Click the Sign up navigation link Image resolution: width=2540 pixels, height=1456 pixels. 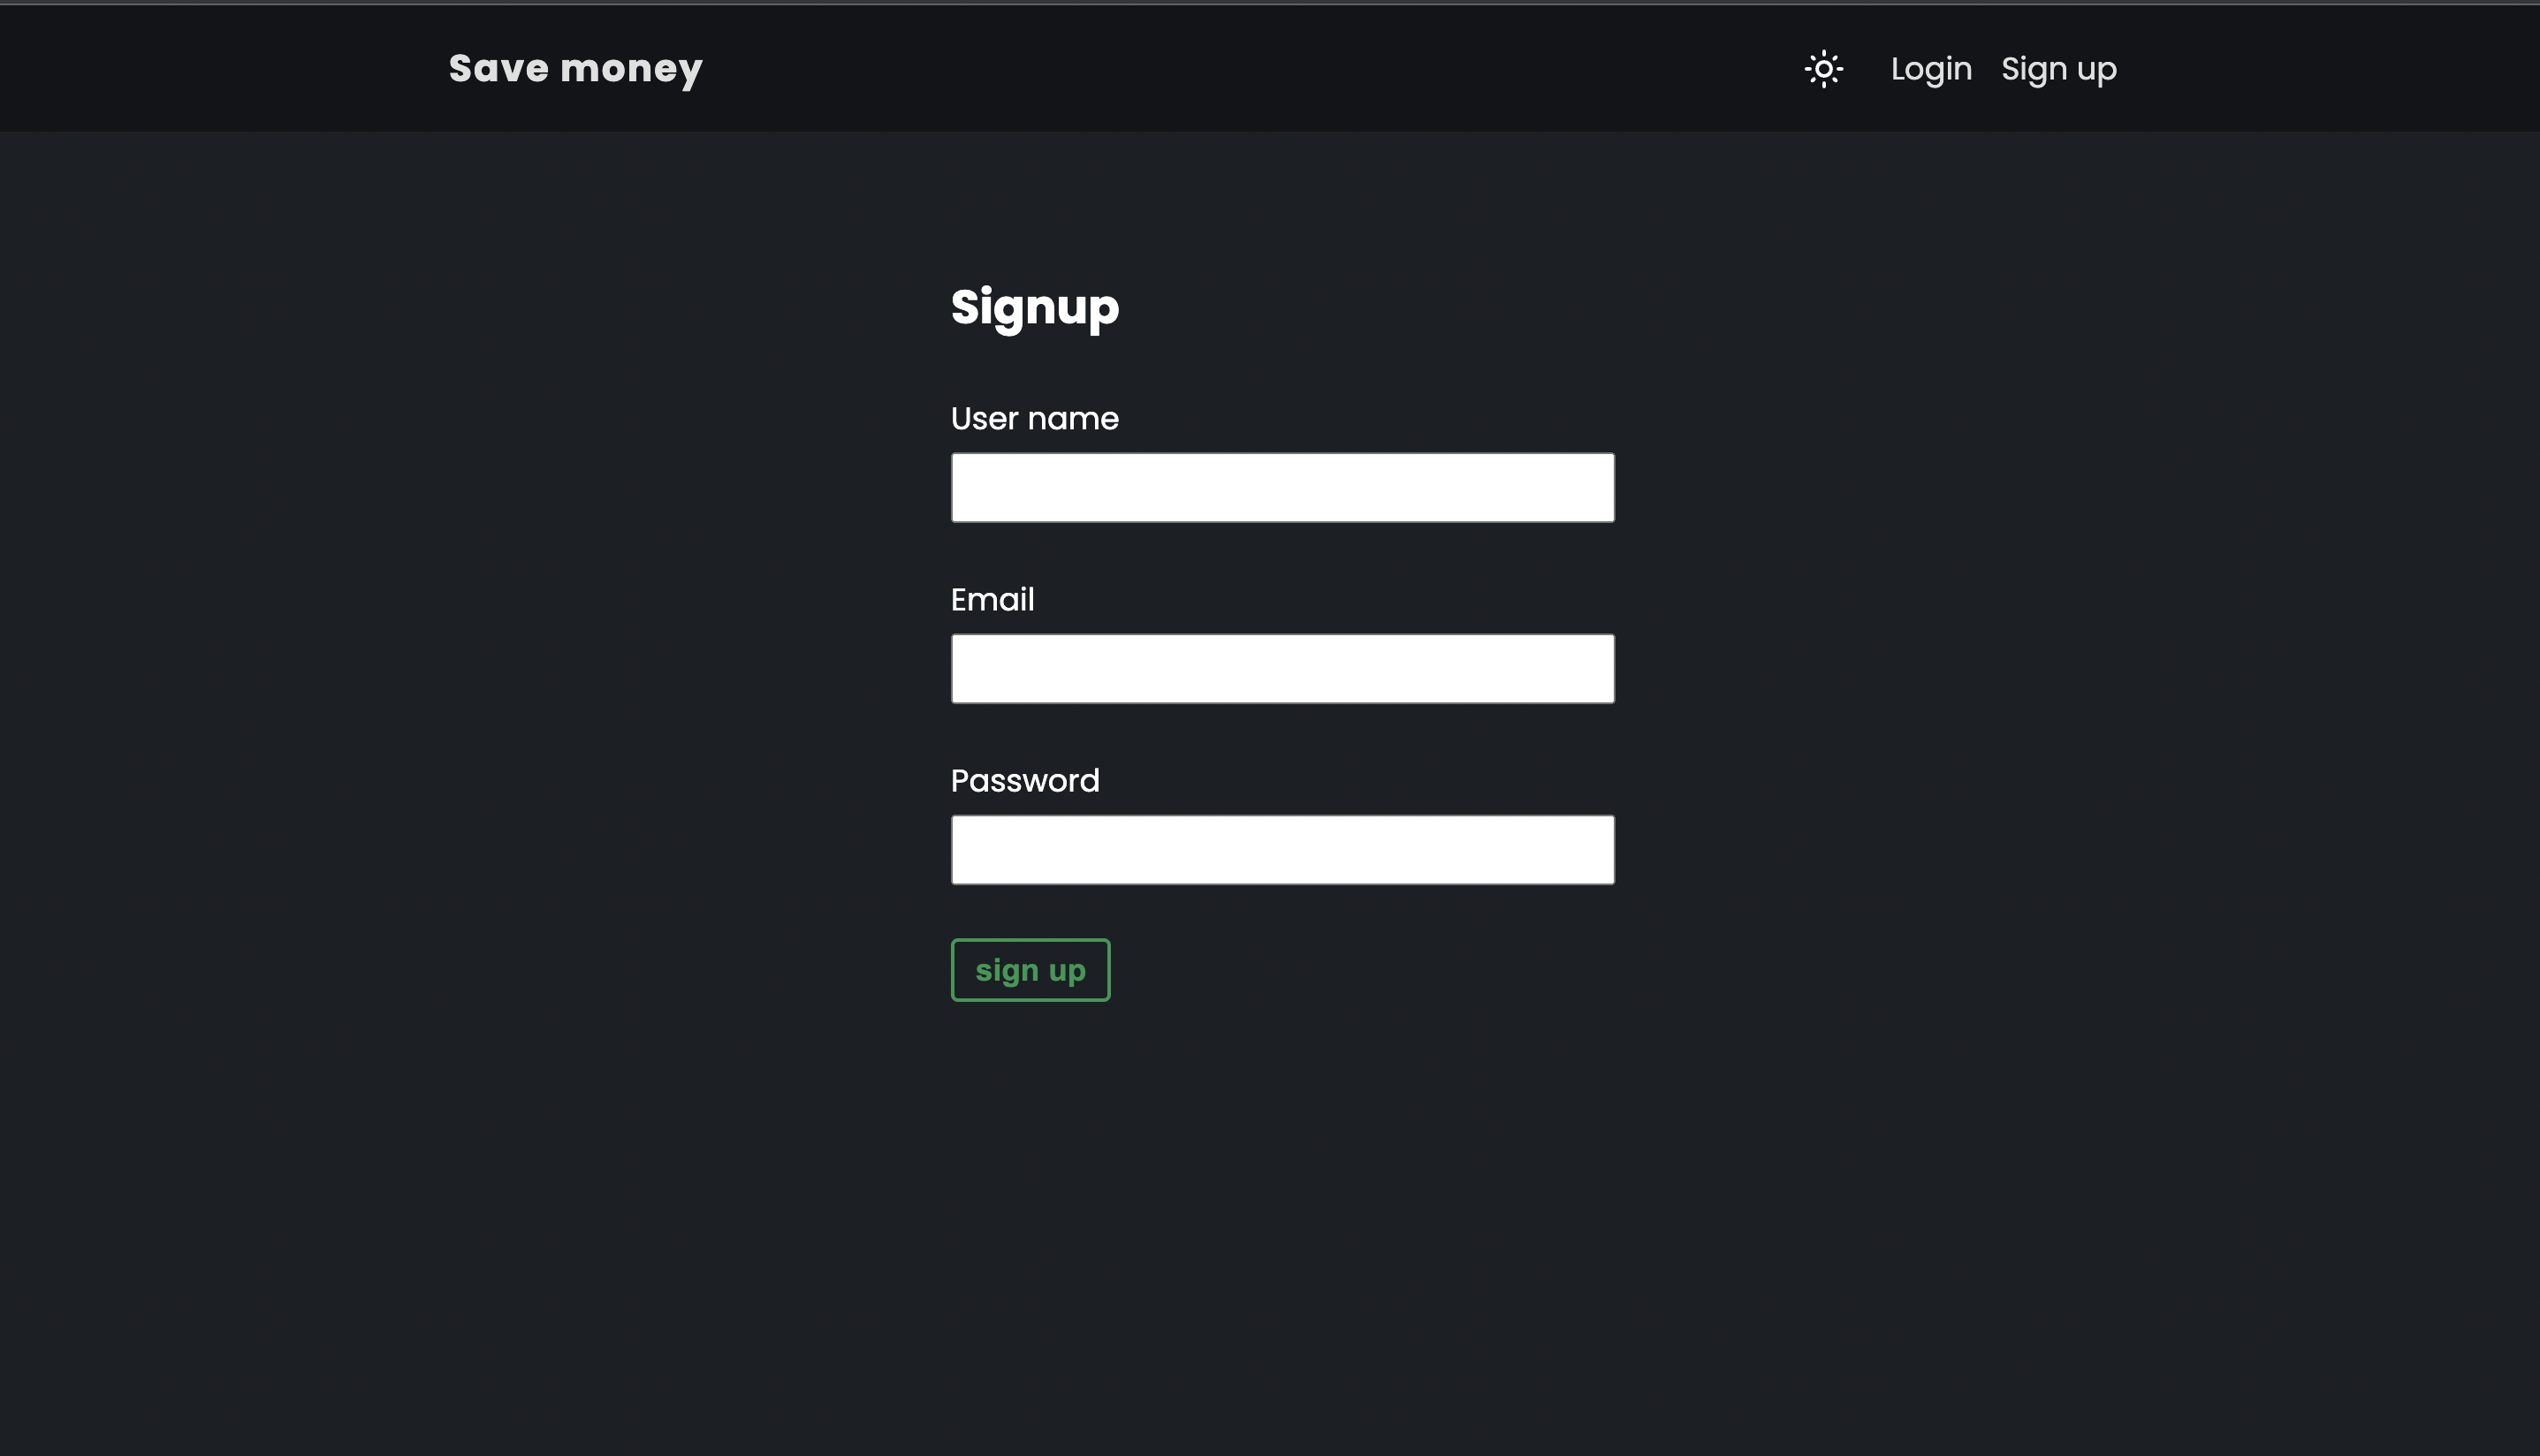click(x=2058, y=68)
